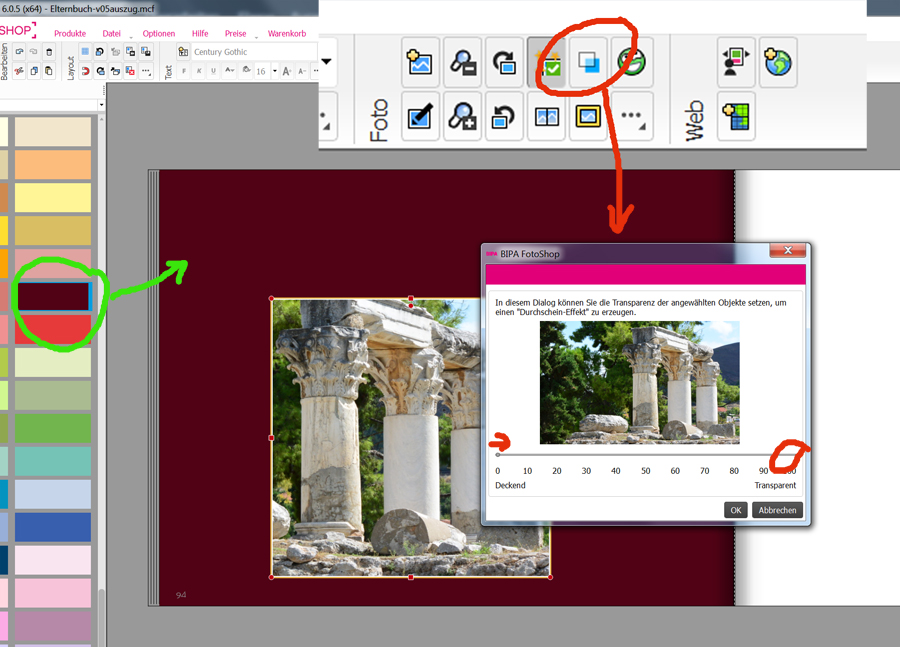Click the zoom out photo magnifier icon
The width and height of the screenshot is (900, 647).
pos(462,63)
